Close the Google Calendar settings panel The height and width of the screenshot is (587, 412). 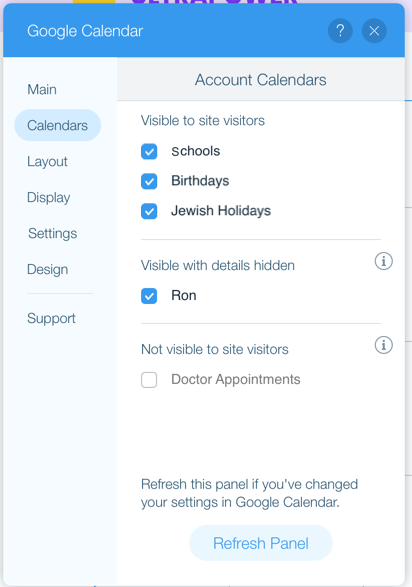[374, 31]
